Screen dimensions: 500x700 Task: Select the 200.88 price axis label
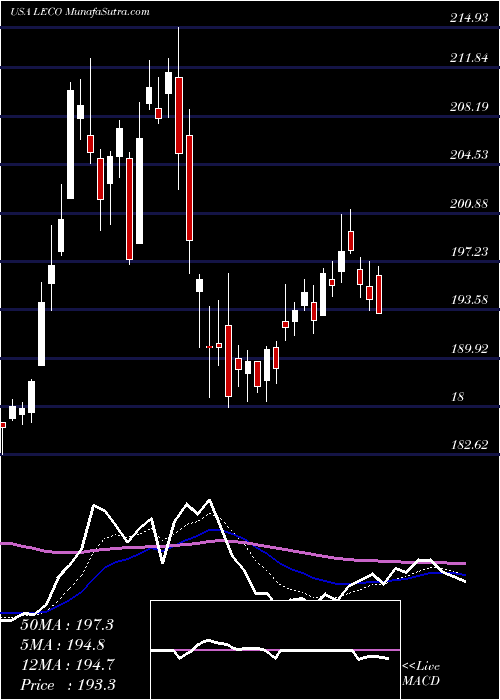click(469, 204)
